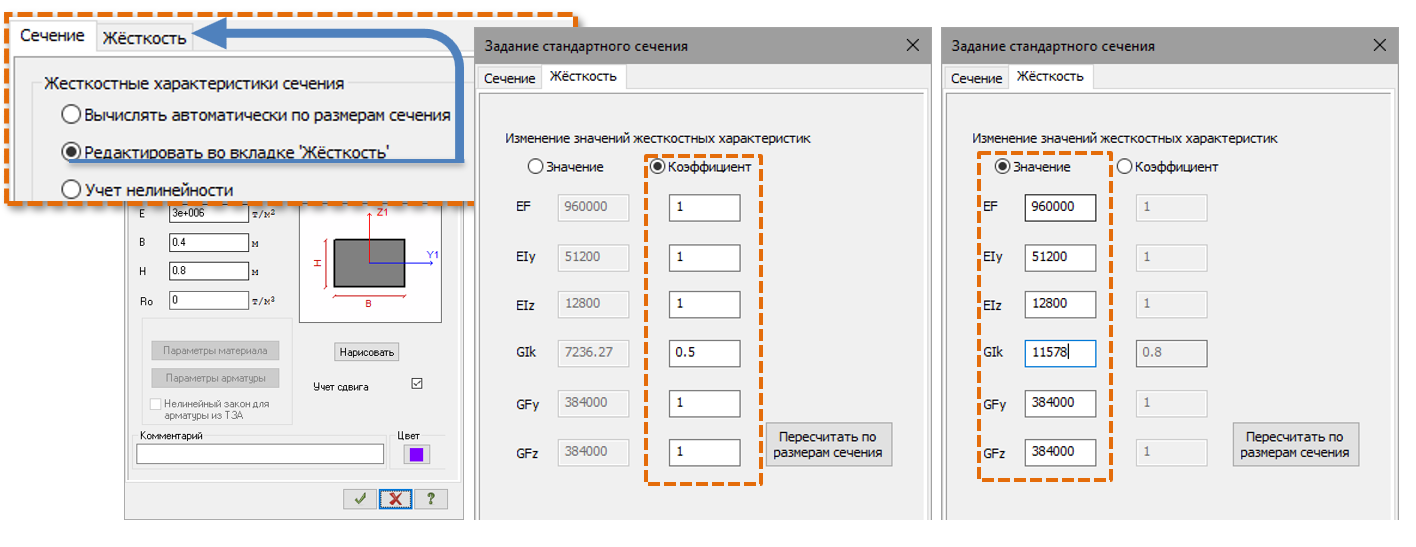Click the GIk coefficient field showing 0.5
Viewport: 1416px width, 547px height.
coord(705,353)
